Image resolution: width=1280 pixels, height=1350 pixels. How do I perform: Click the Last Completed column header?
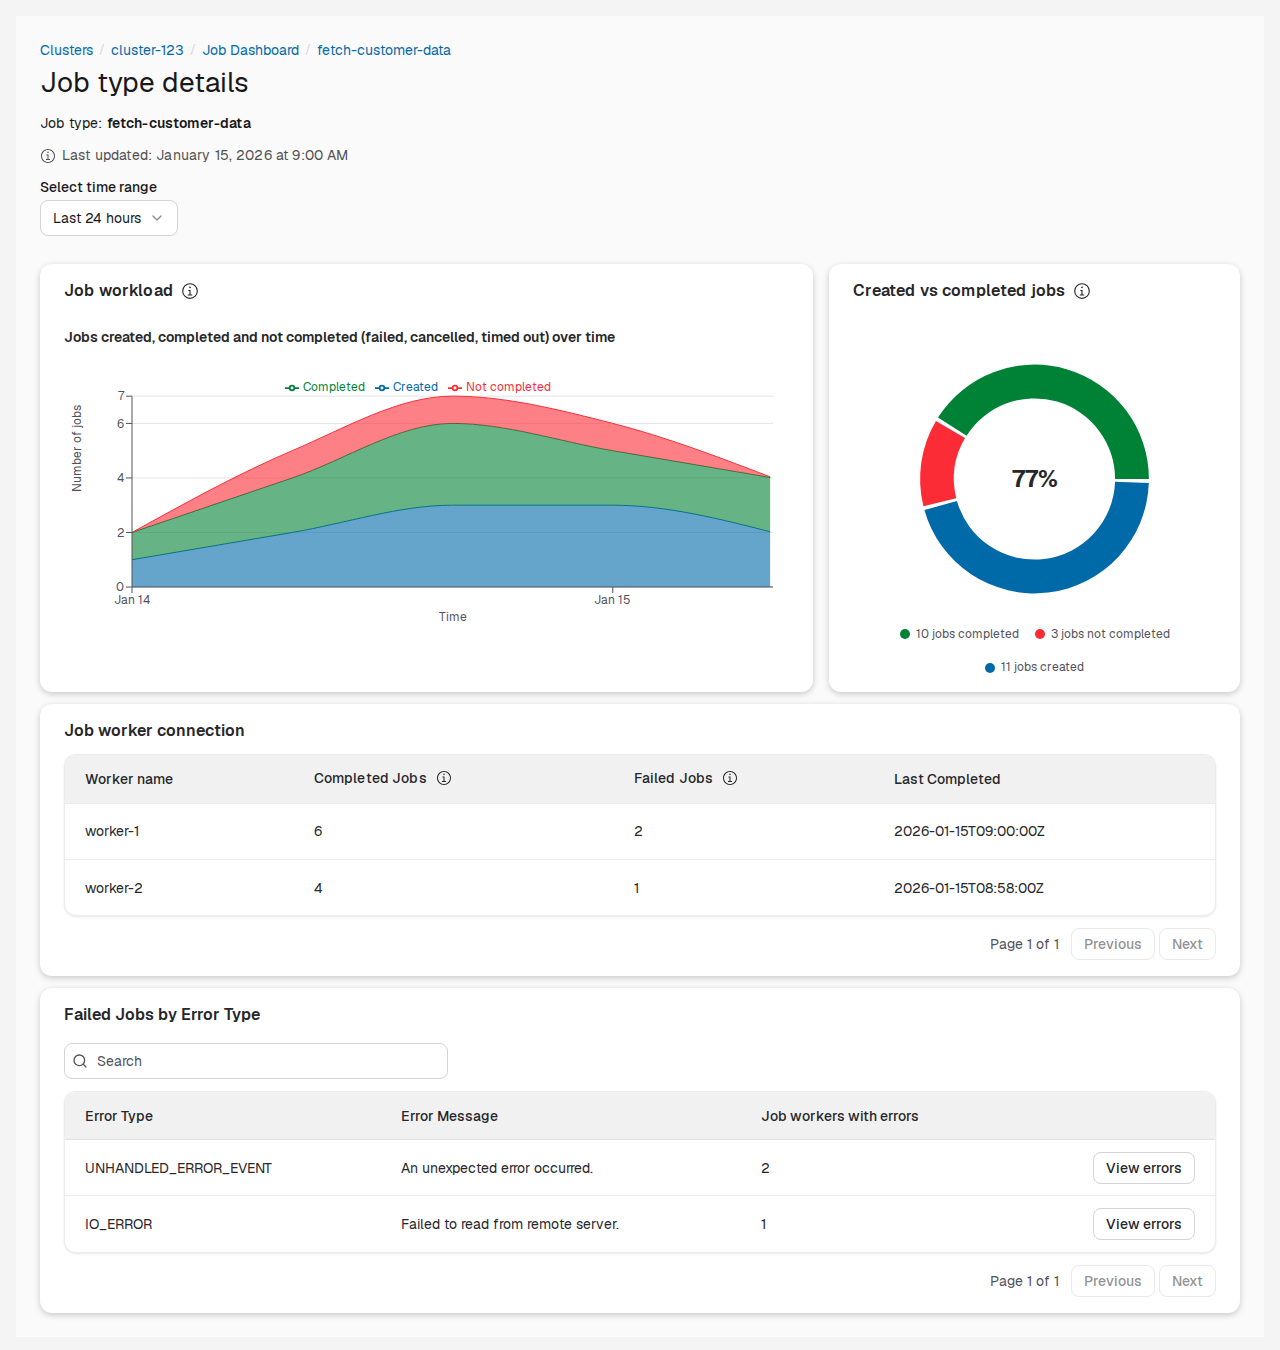[x=947, y=779]
